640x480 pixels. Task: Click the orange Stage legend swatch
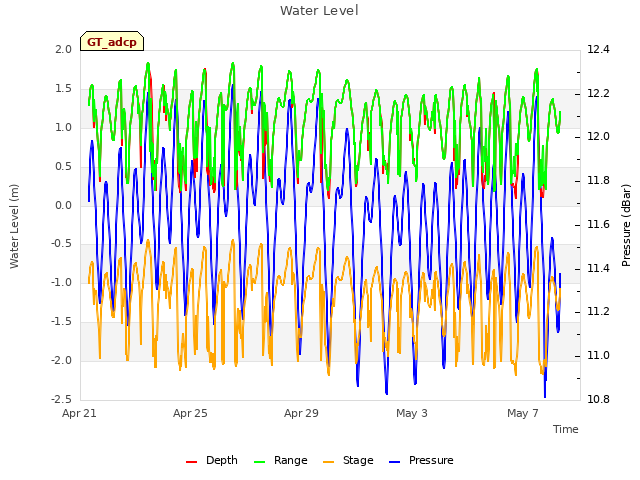point(328,462)
